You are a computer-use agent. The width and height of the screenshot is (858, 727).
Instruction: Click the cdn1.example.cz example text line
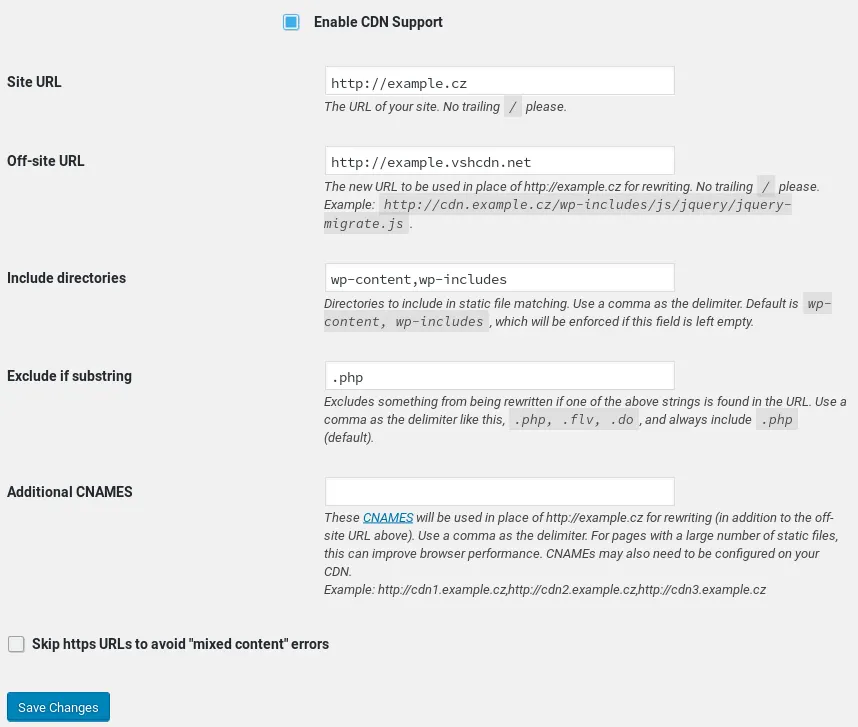545,590
